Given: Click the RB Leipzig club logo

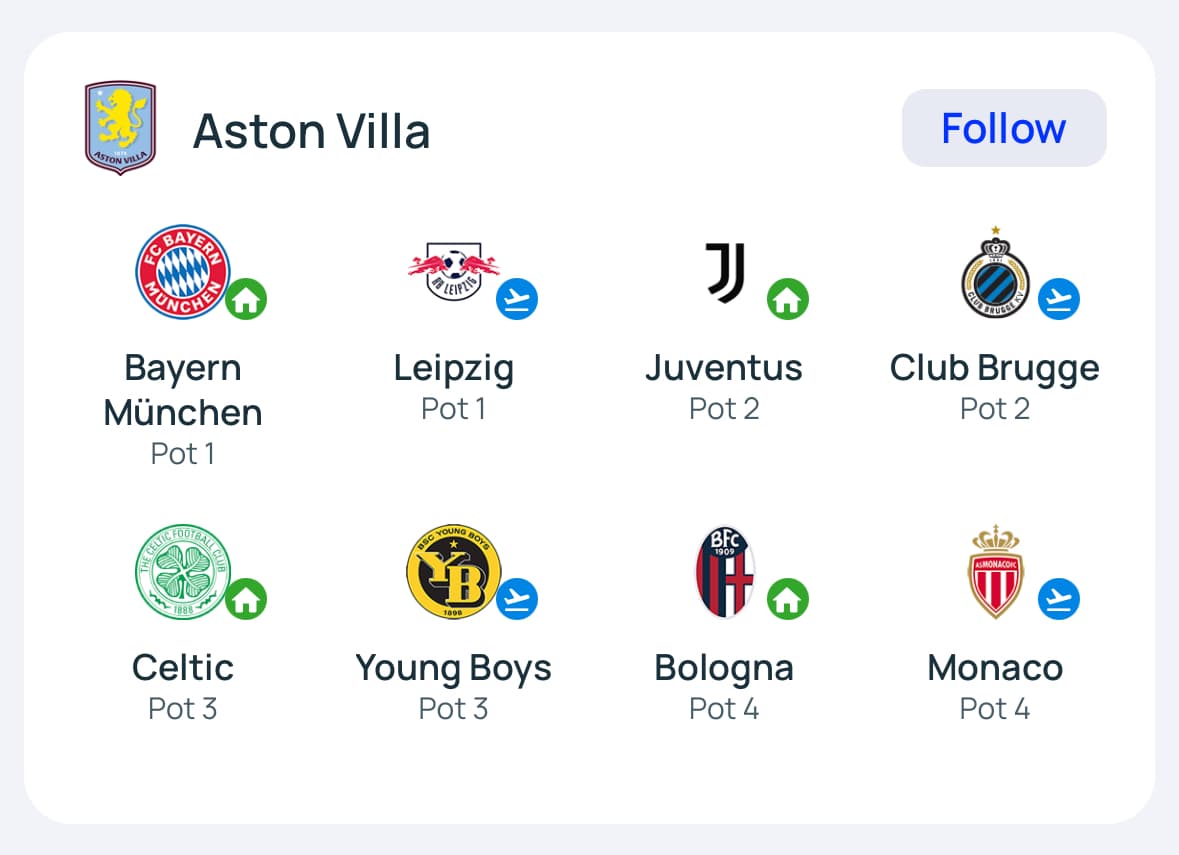Looking at the screenshot, I should click(x=454, y=269).
